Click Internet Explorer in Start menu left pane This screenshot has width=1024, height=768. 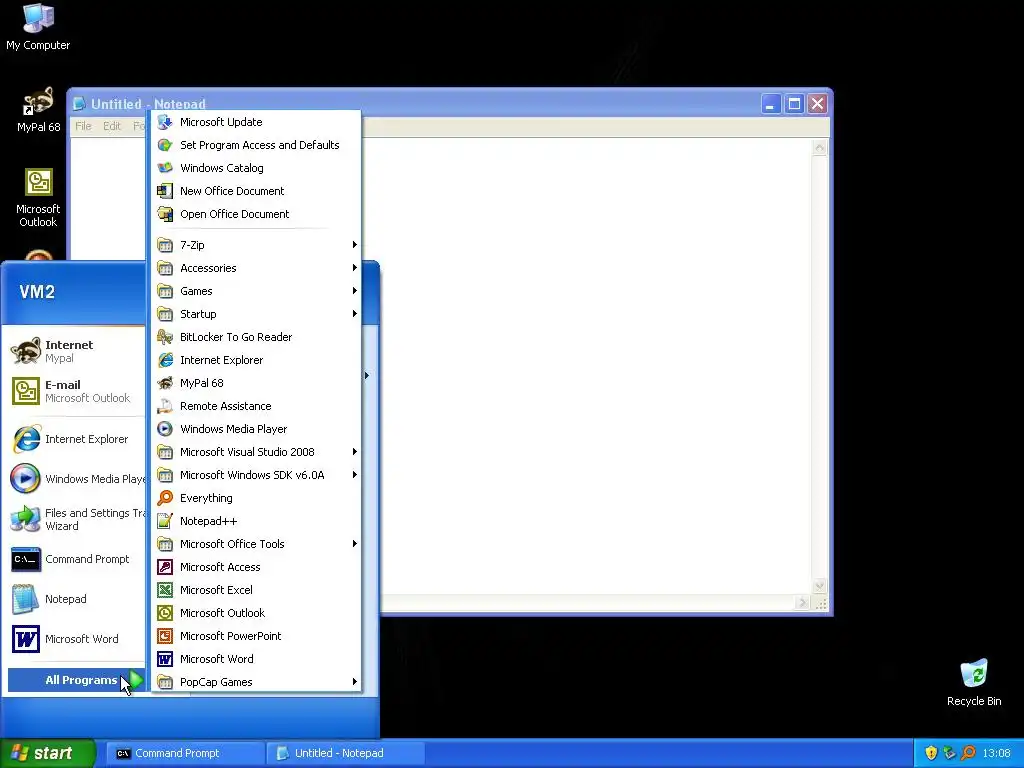(76, 440)
